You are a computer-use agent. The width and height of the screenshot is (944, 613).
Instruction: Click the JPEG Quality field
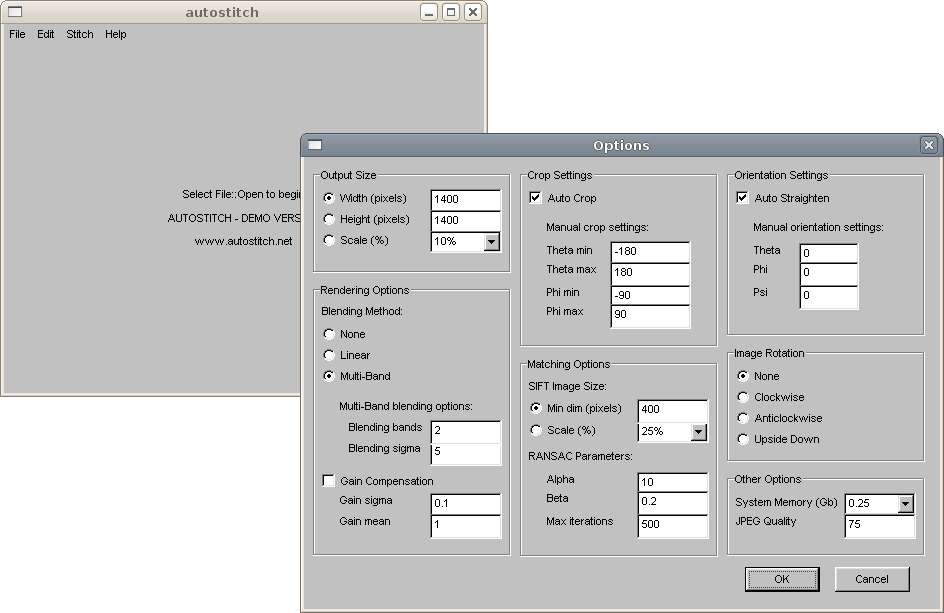pyautogui.click(x=880, y=526)
